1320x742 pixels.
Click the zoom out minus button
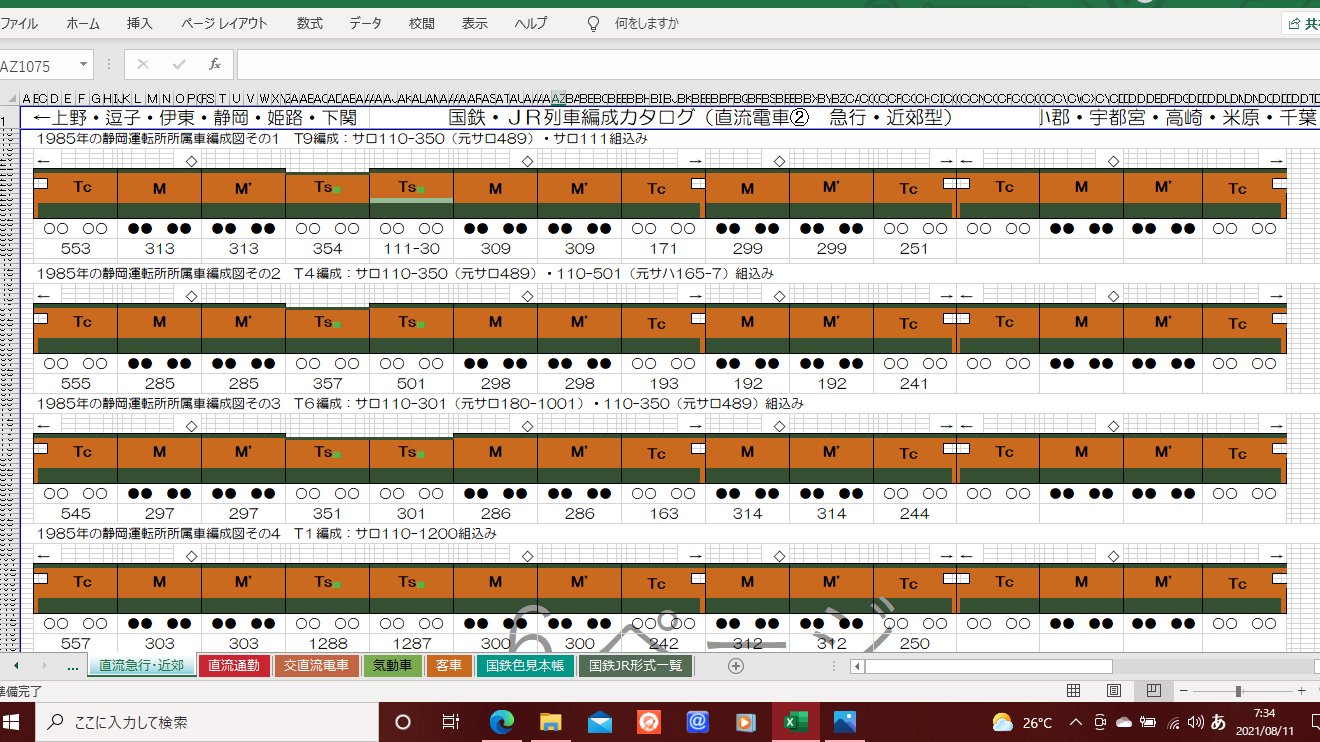1183,691
